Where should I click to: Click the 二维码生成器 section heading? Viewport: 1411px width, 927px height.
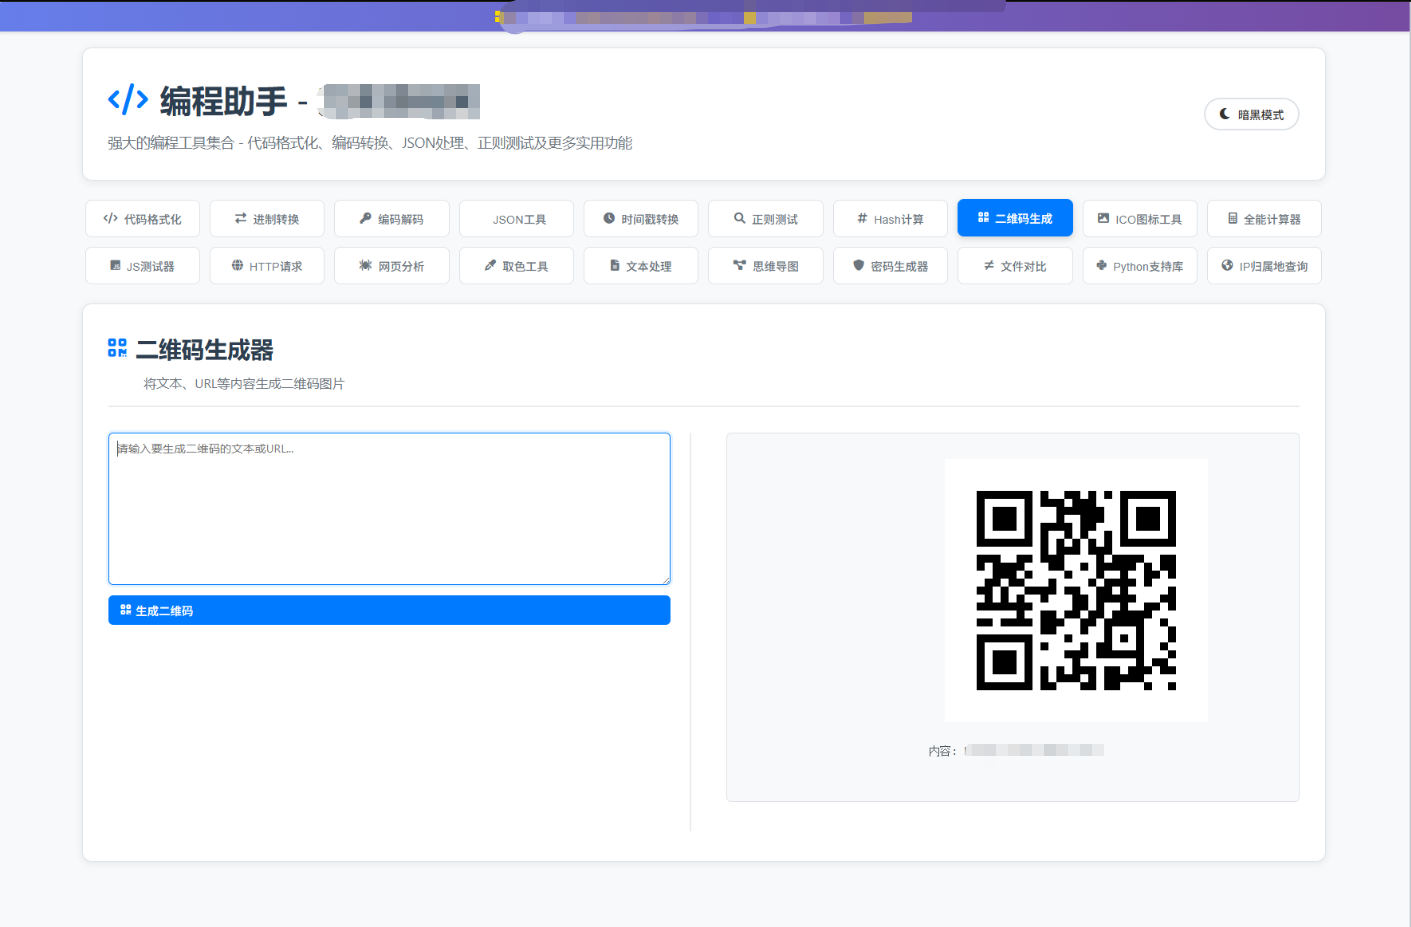205,350
